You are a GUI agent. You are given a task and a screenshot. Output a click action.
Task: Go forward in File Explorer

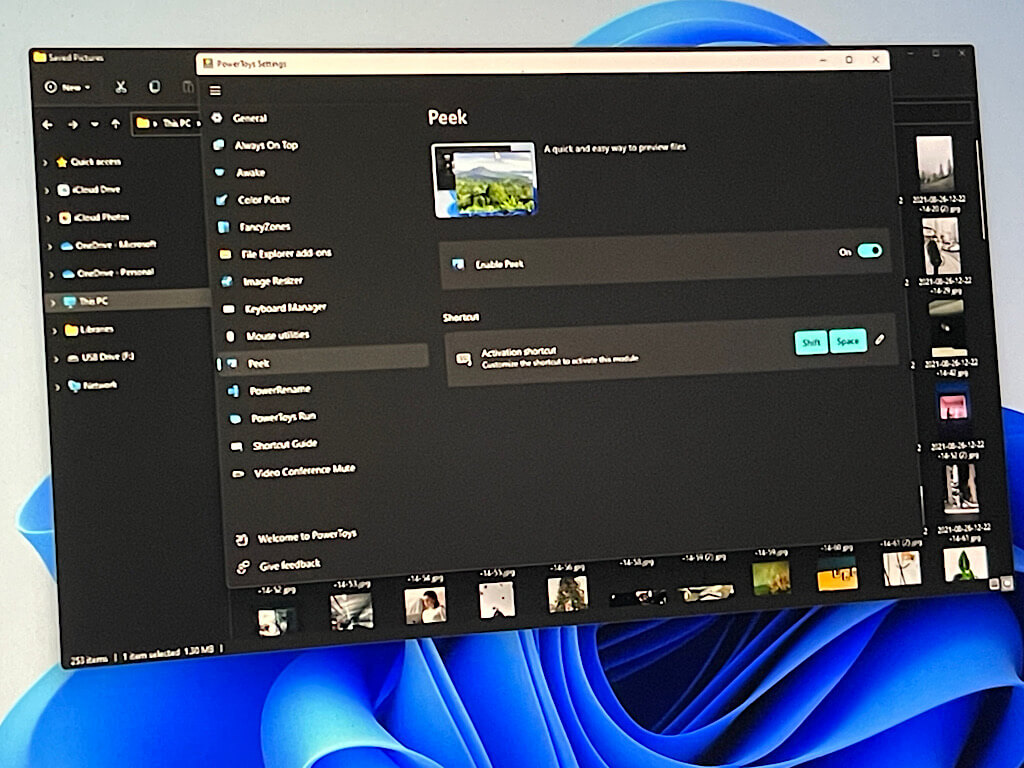coord(72,124)
